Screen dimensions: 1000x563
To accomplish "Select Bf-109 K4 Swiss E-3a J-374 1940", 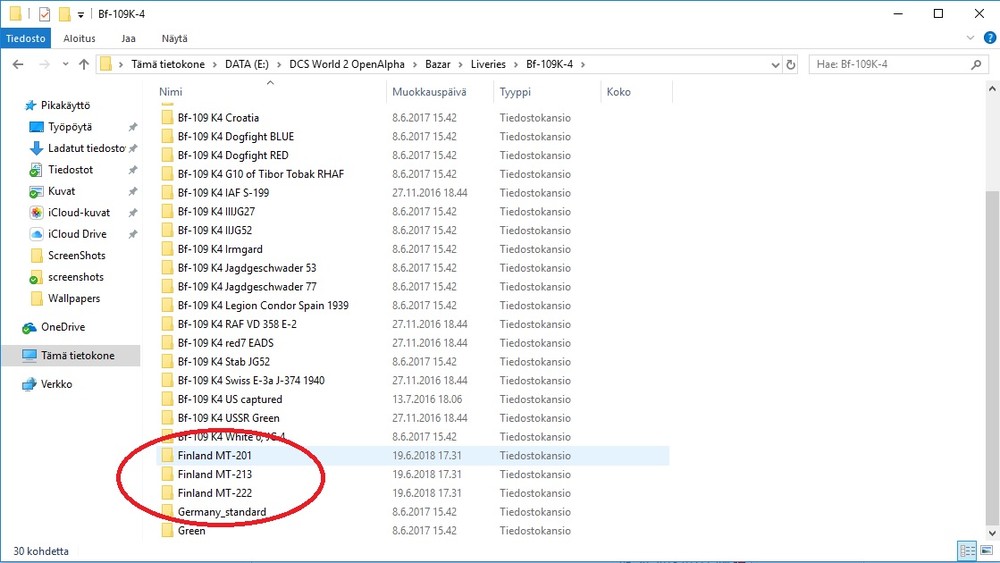I will 251,381.
